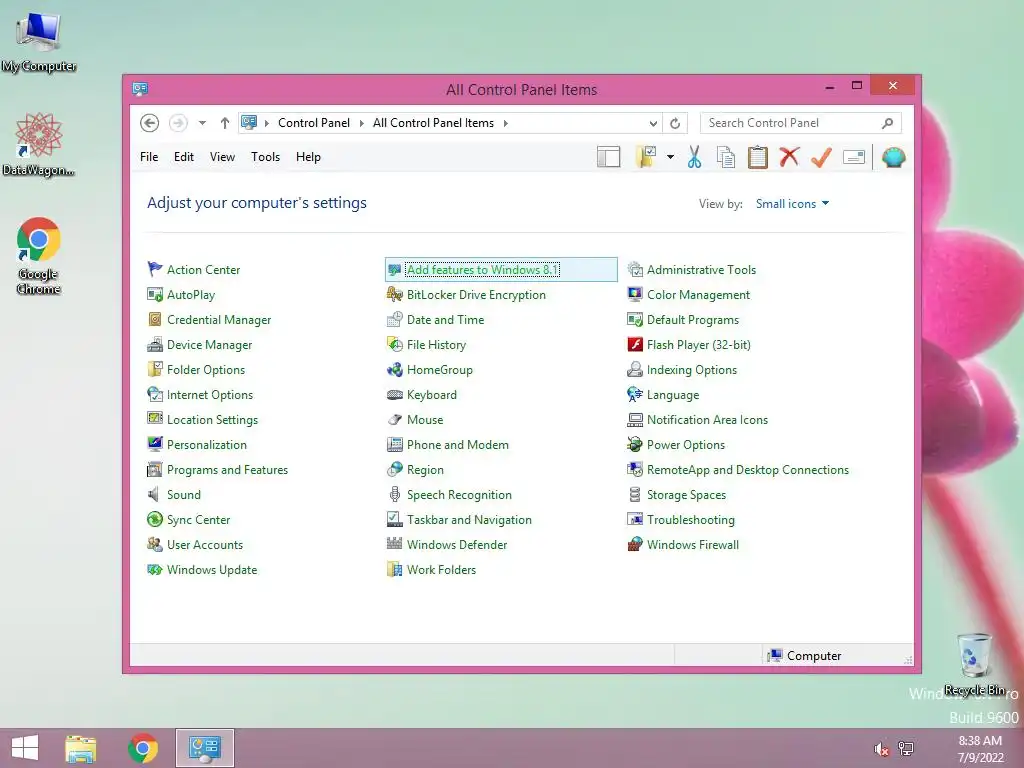
Task: Open the Flash Player (32-bit) icon
Action: point(635,344)
